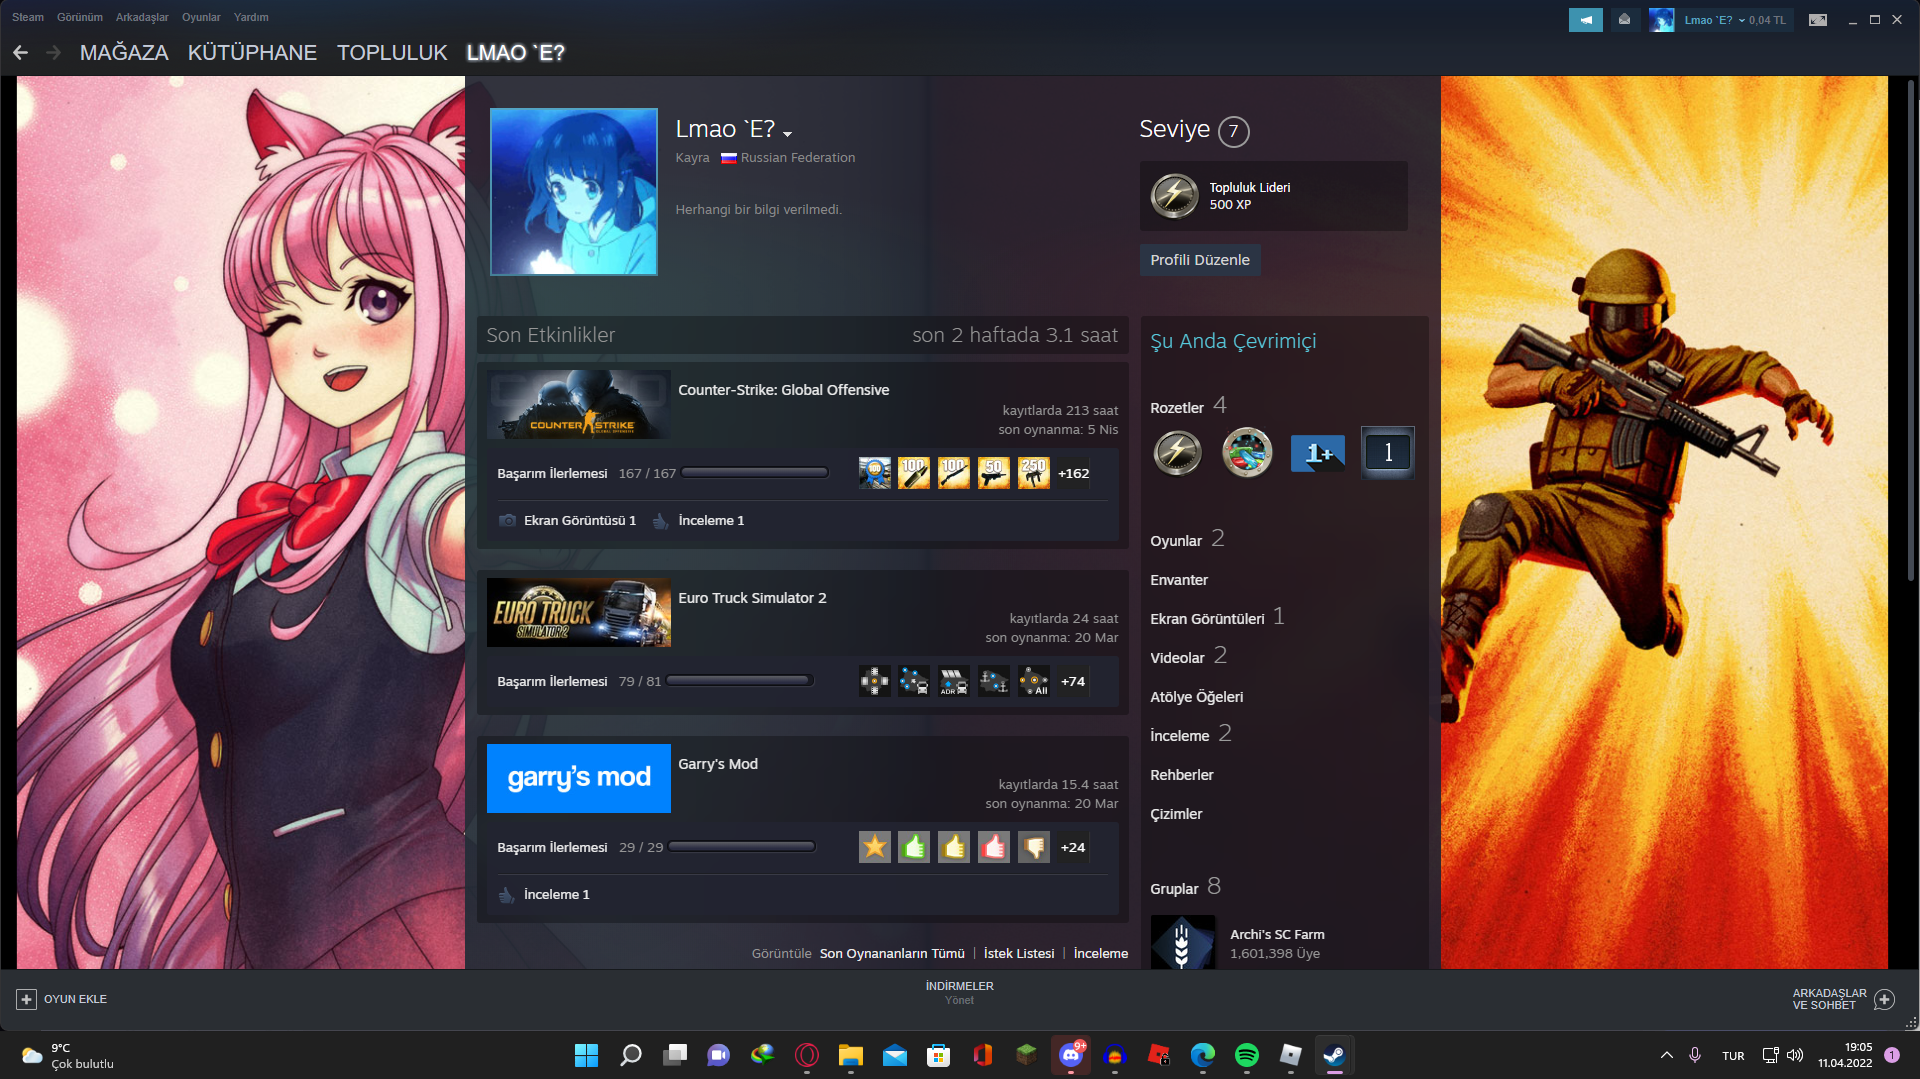The image size is (1920, 1079).
Task: Open the Windows Start menu button
Action: (586, 1055)
